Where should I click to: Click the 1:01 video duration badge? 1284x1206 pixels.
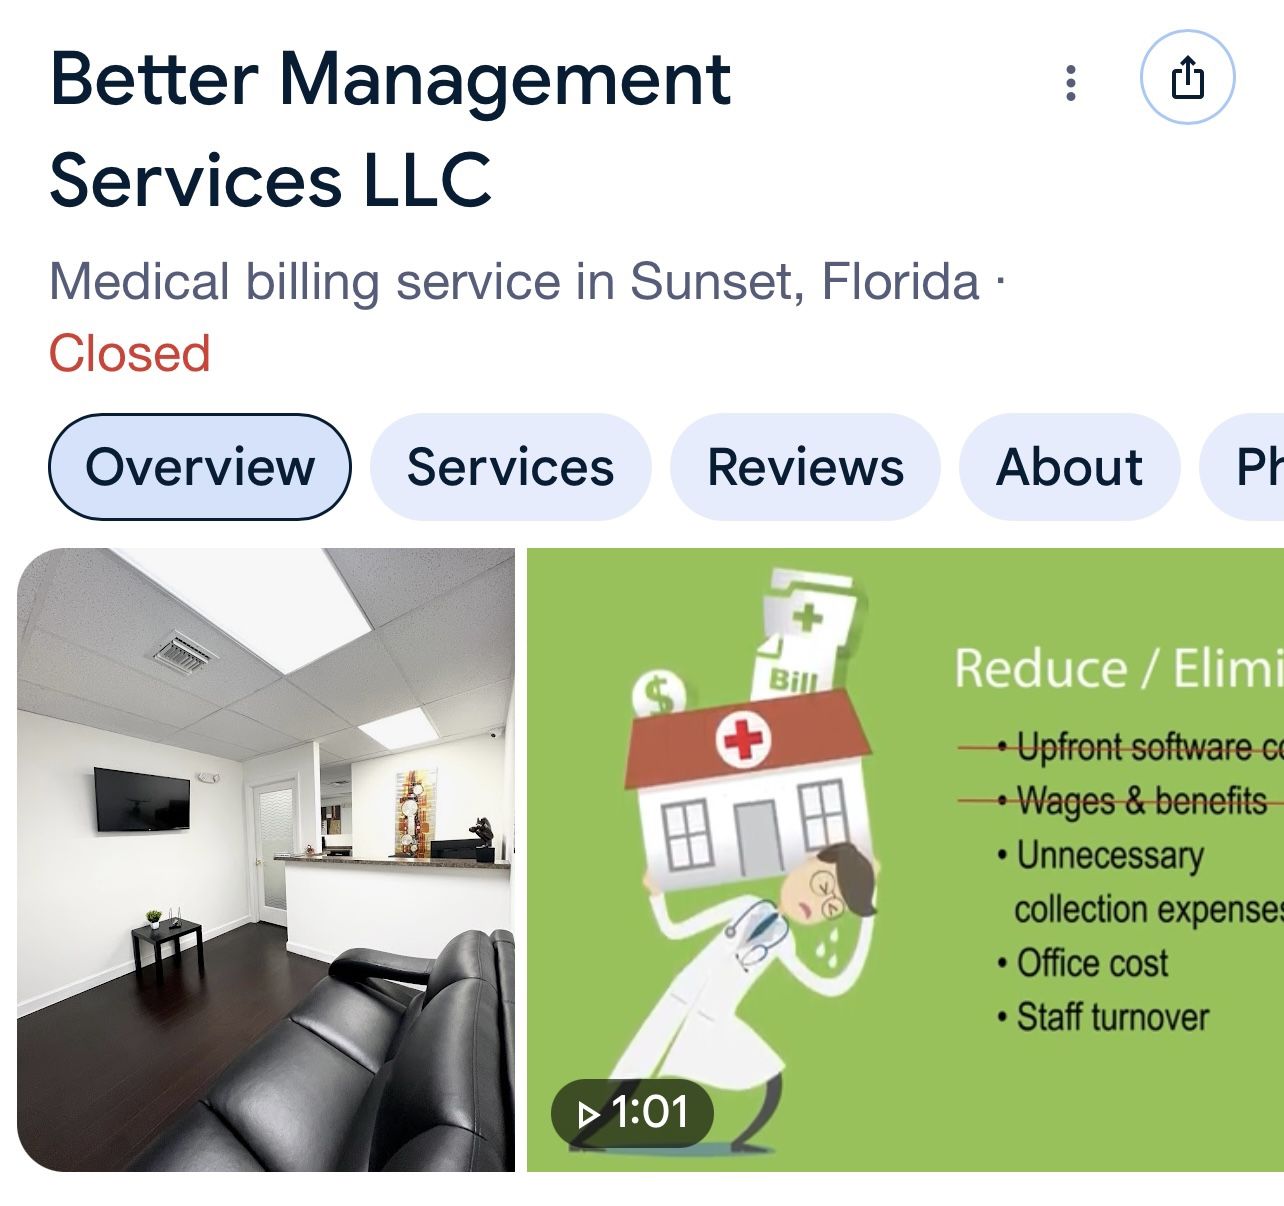632,1112
